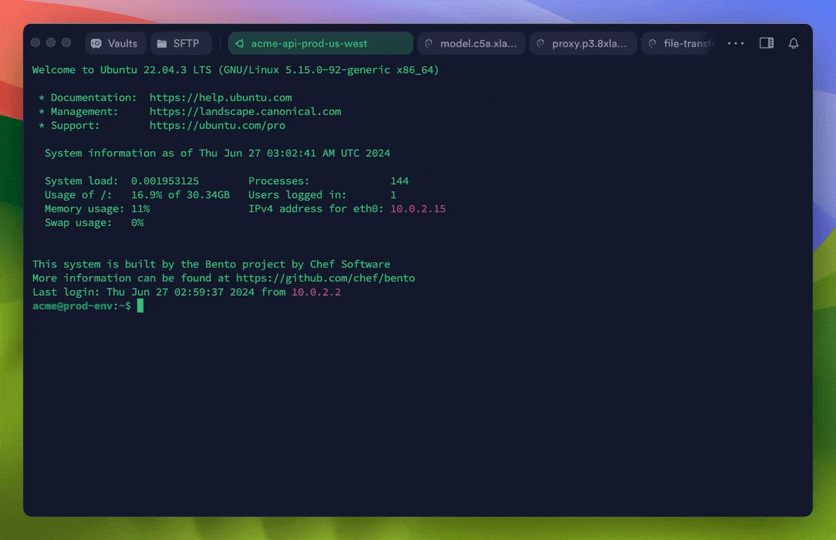Click the Welcome to Ubuntu 22.04.3 line

(235, 70)
